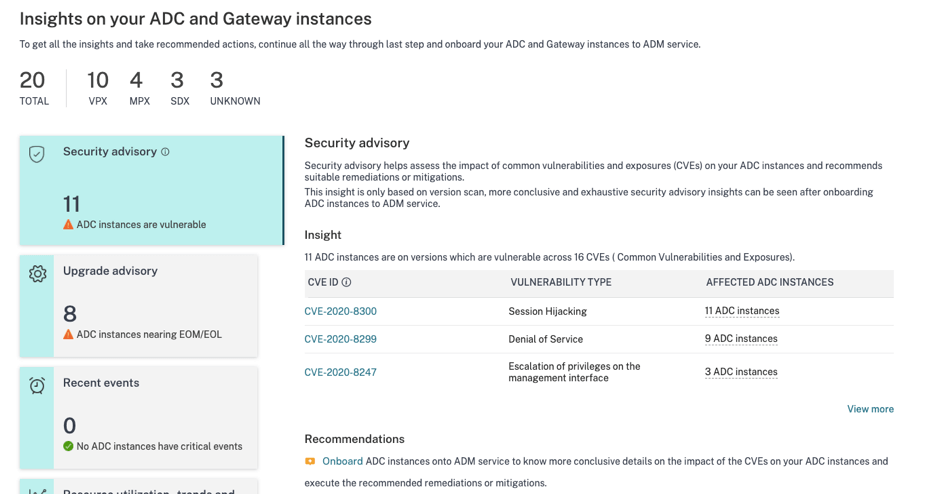The width and height of the screenshot is (936, 494).
Task: Click the orange warning icon under Security advisory
Action: click(x=68, y=225)
